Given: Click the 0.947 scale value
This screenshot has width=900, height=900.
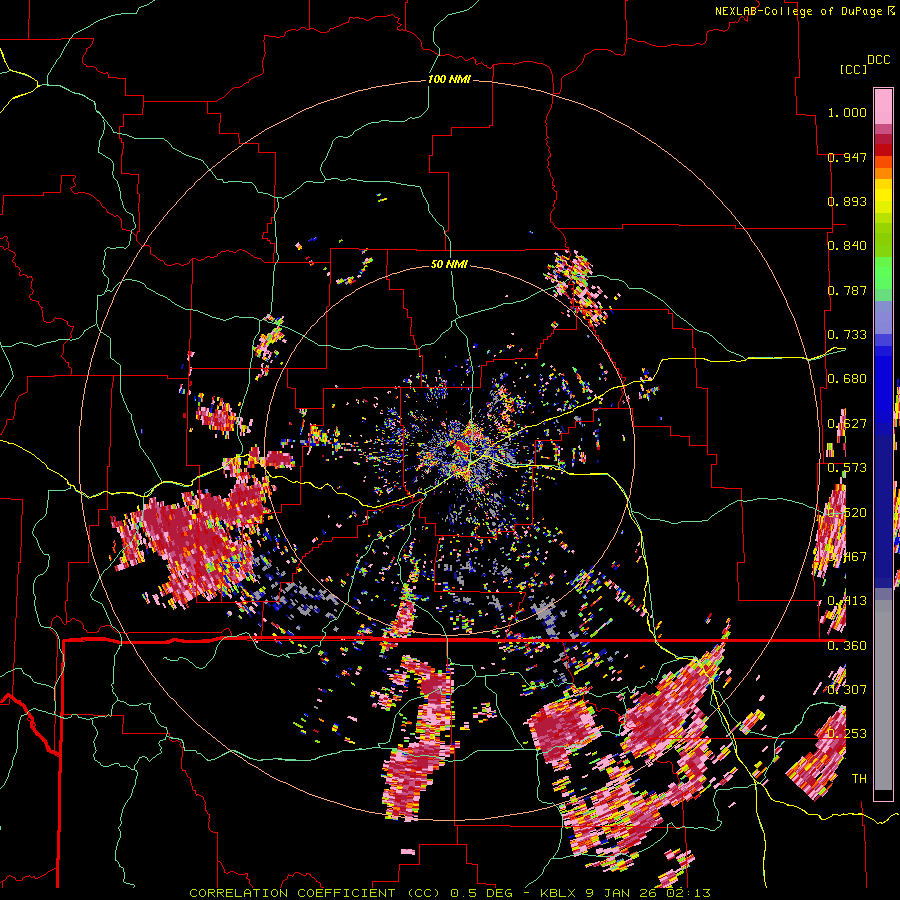Looking at the screenshot, I should pos(847,157).
